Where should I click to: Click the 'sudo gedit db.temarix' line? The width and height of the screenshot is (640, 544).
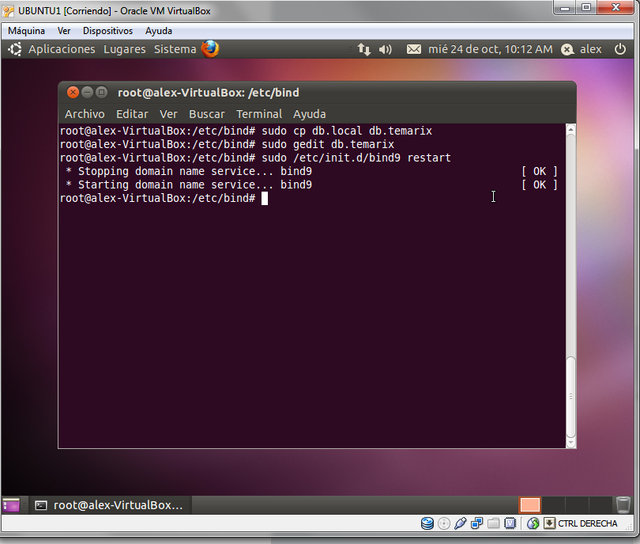pos(328,144)
